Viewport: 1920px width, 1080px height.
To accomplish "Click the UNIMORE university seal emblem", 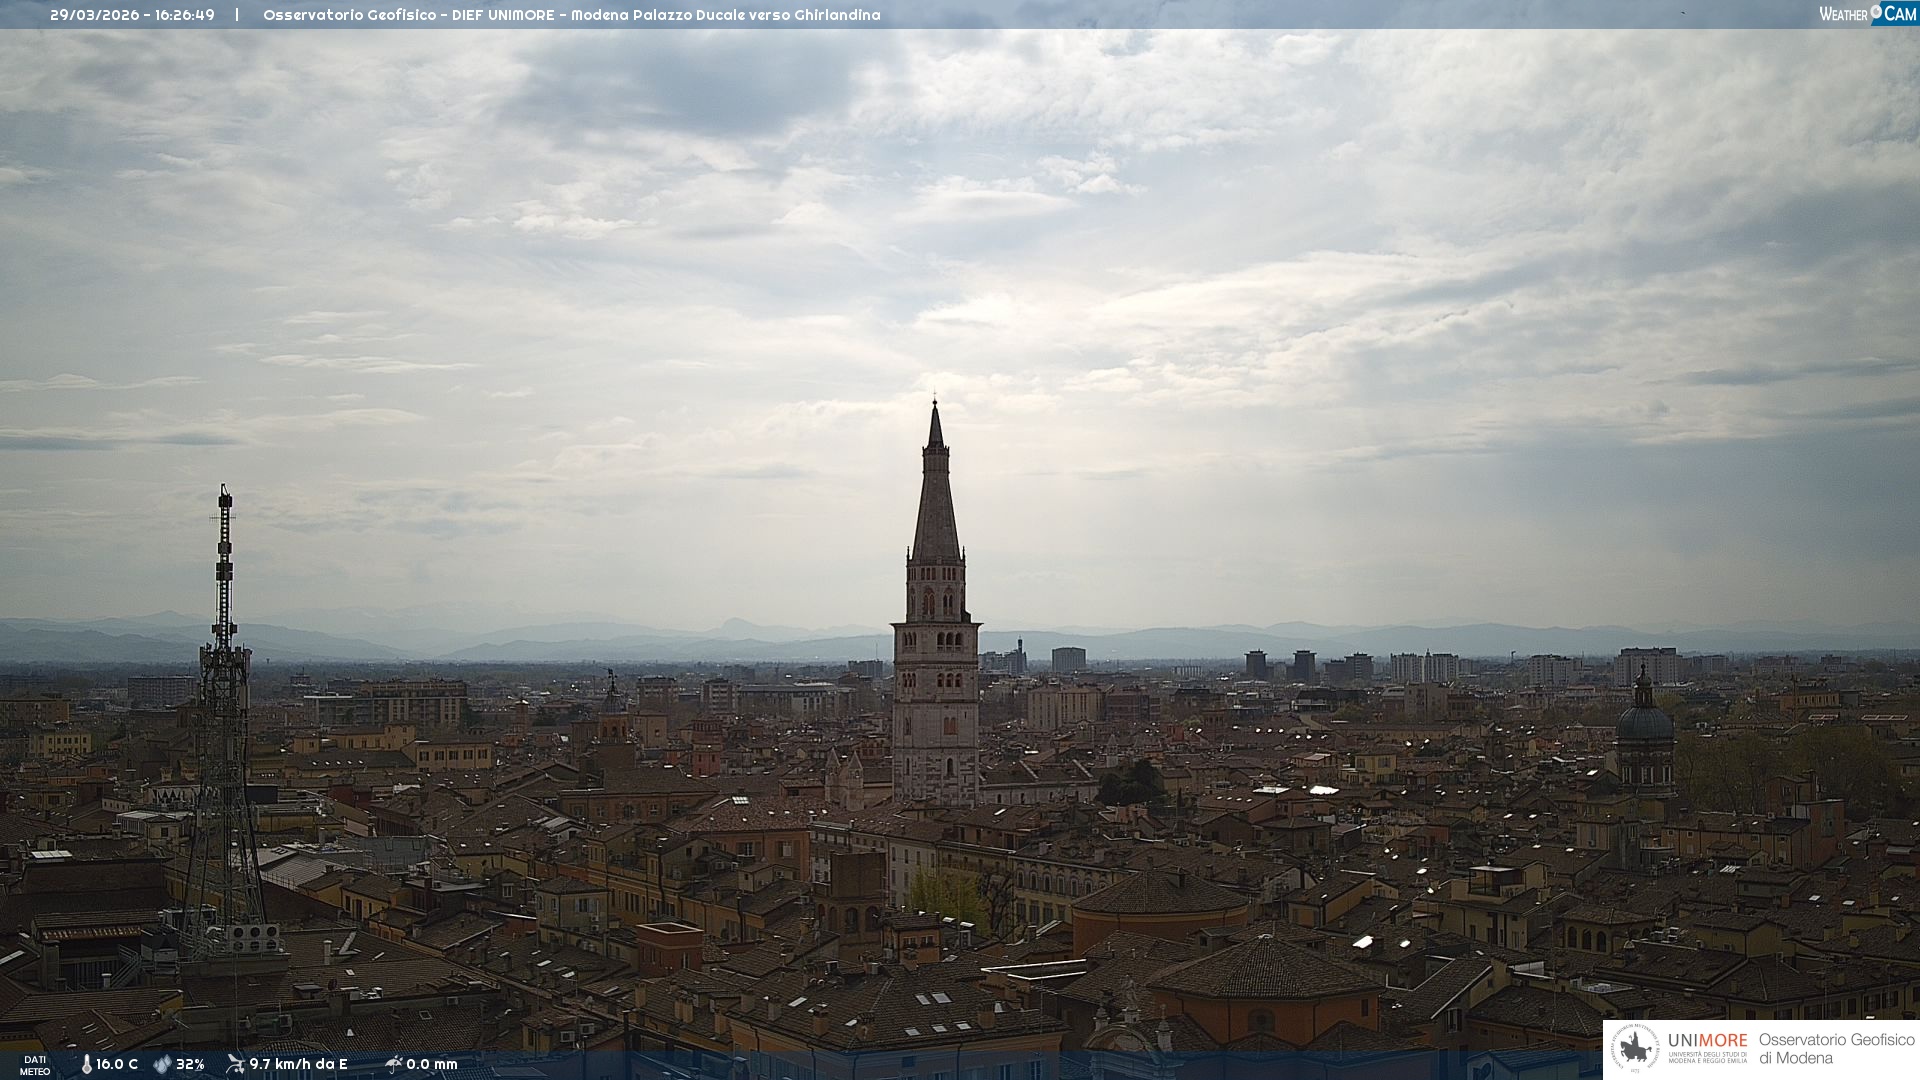I will click(1635, 1049).
